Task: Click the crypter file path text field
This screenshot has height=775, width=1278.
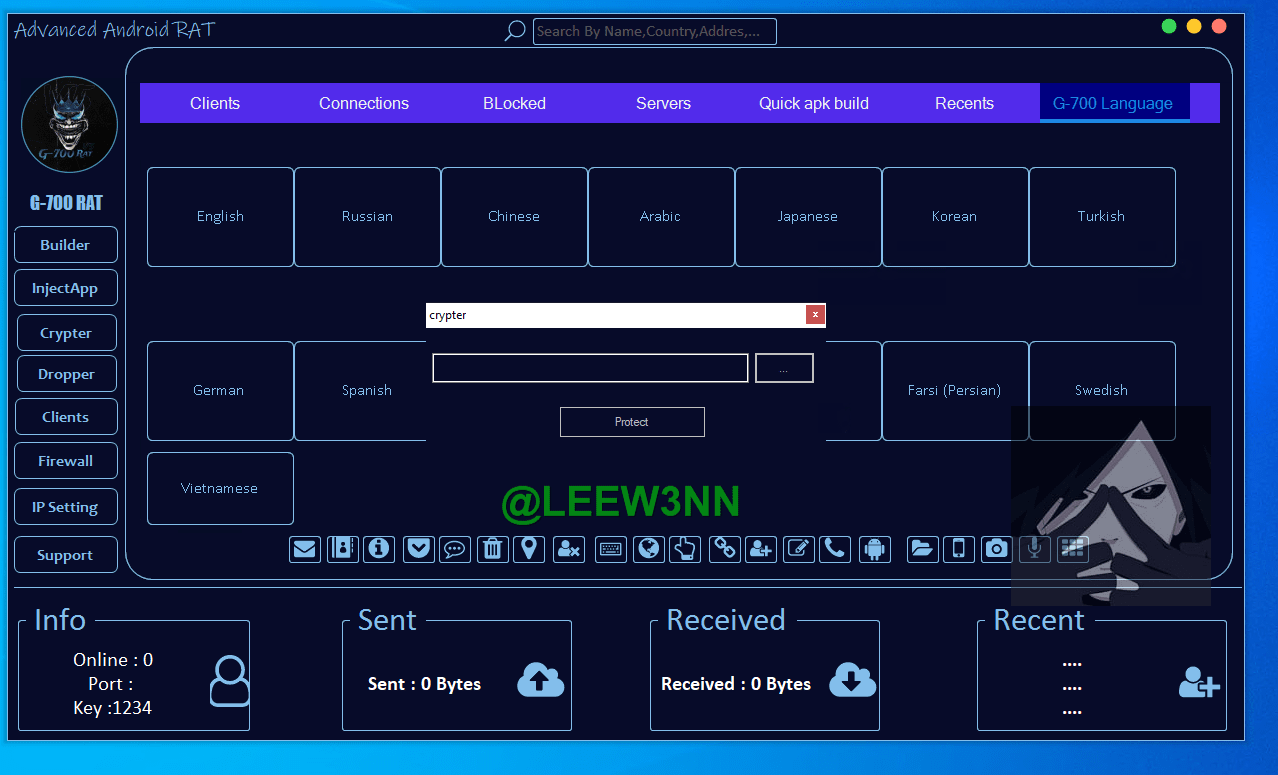Action: [x=590, y=368]
